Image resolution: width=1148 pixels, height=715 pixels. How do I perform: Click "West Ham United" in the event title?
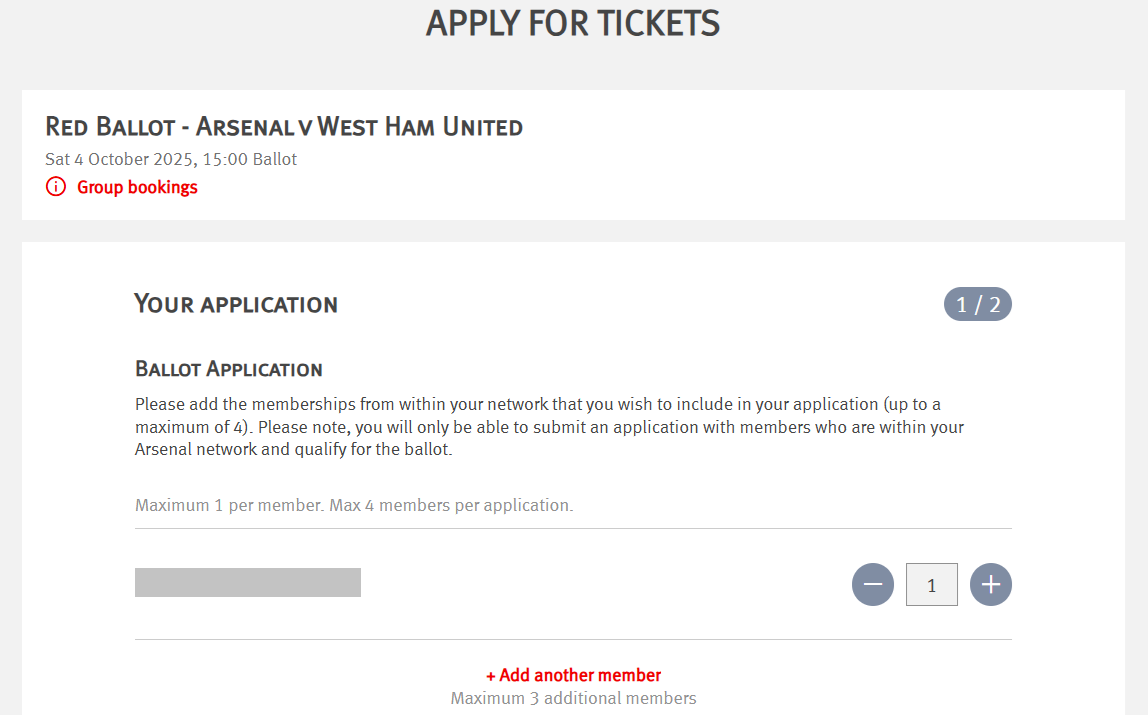[x=420, y=127]
